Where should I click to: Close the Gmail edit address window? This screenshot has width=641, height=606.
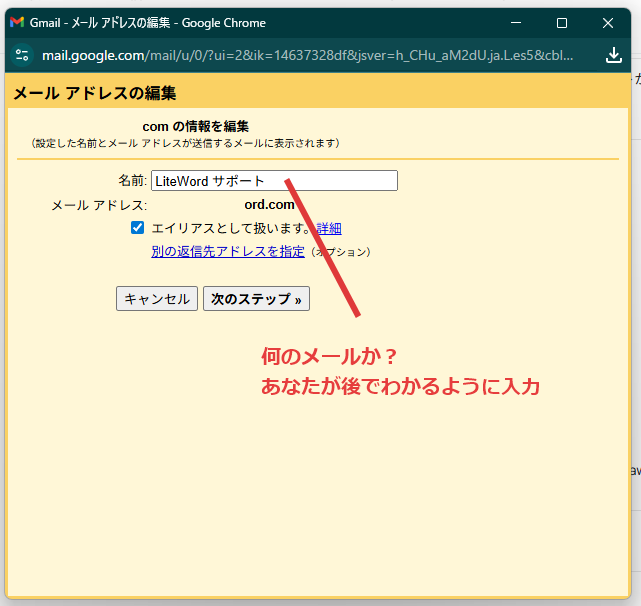608,22
